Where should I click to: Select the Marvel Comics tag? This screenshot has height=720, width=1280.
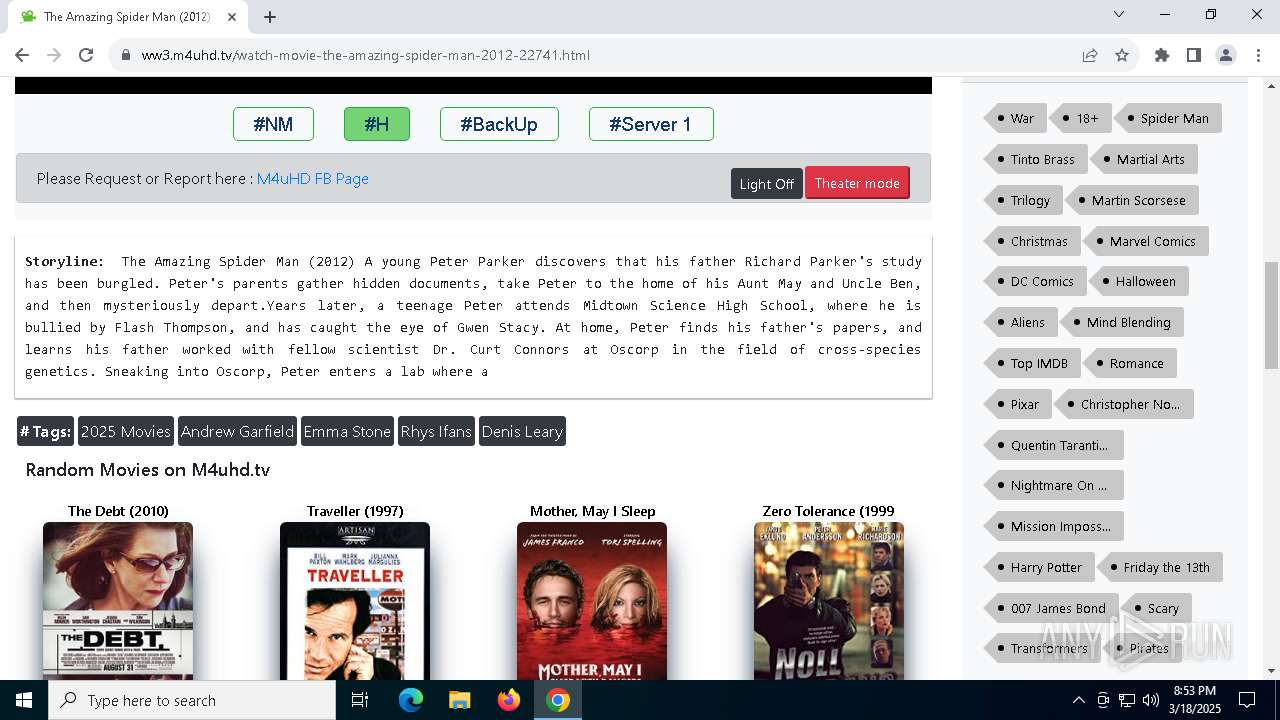tap(1146, 241)
